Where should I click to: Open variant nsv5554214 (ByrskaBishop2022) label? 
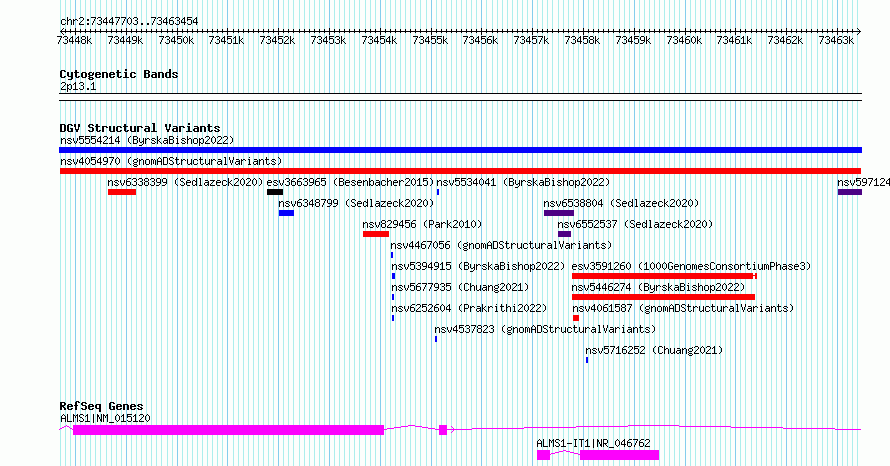(147, 140)
